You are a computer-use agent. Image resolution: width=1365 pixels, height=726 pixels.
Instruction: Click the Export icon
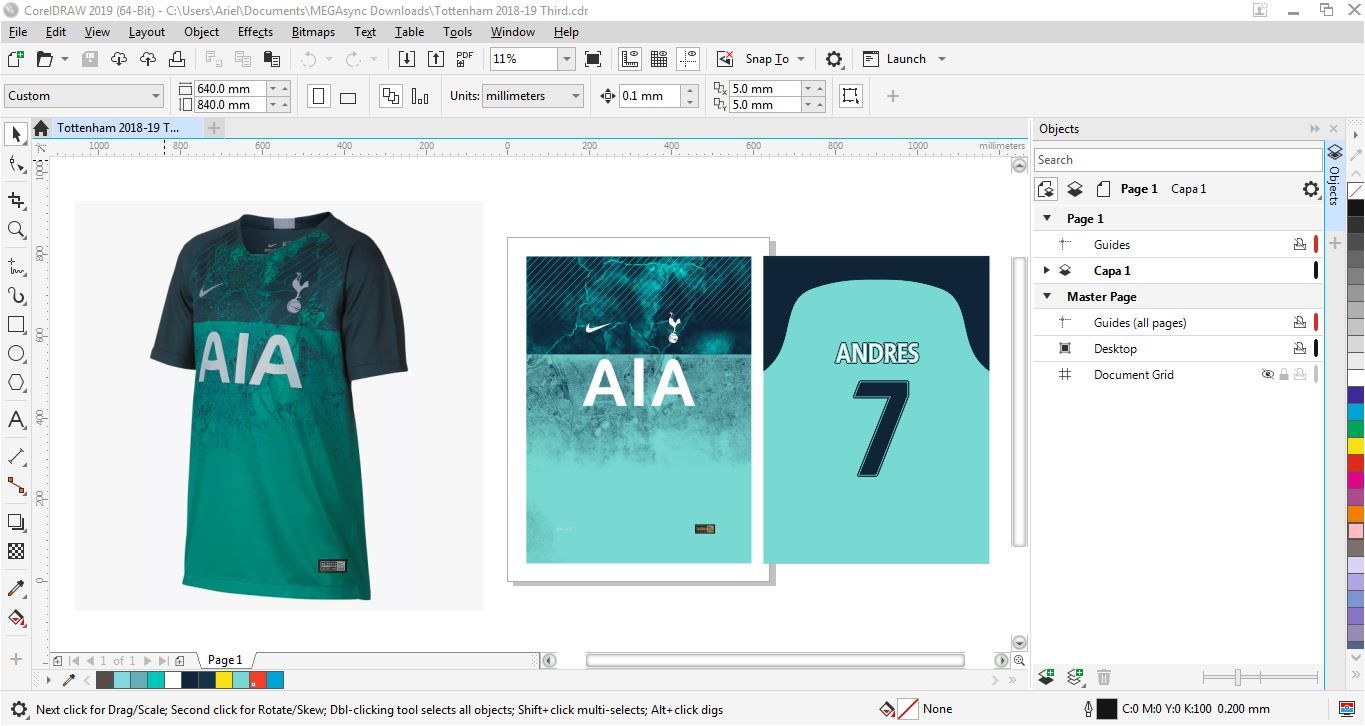pos(436,59)
